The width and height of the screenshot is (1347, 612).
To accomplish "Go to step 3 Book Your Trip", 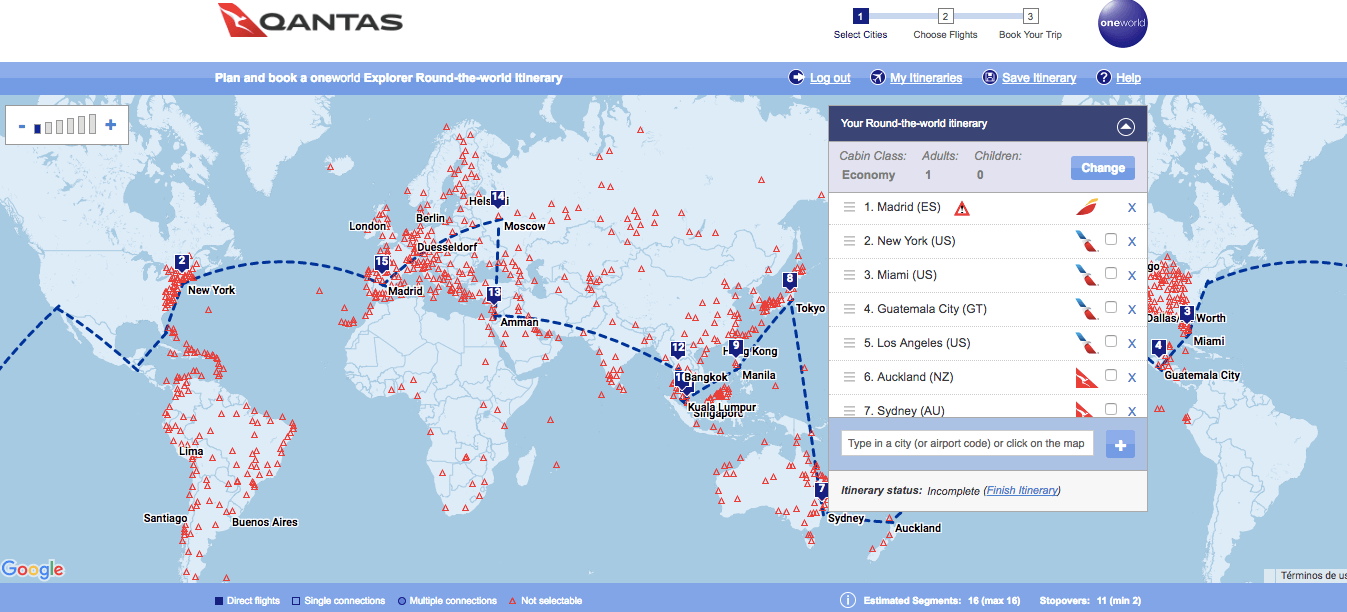I will 1030,17.
